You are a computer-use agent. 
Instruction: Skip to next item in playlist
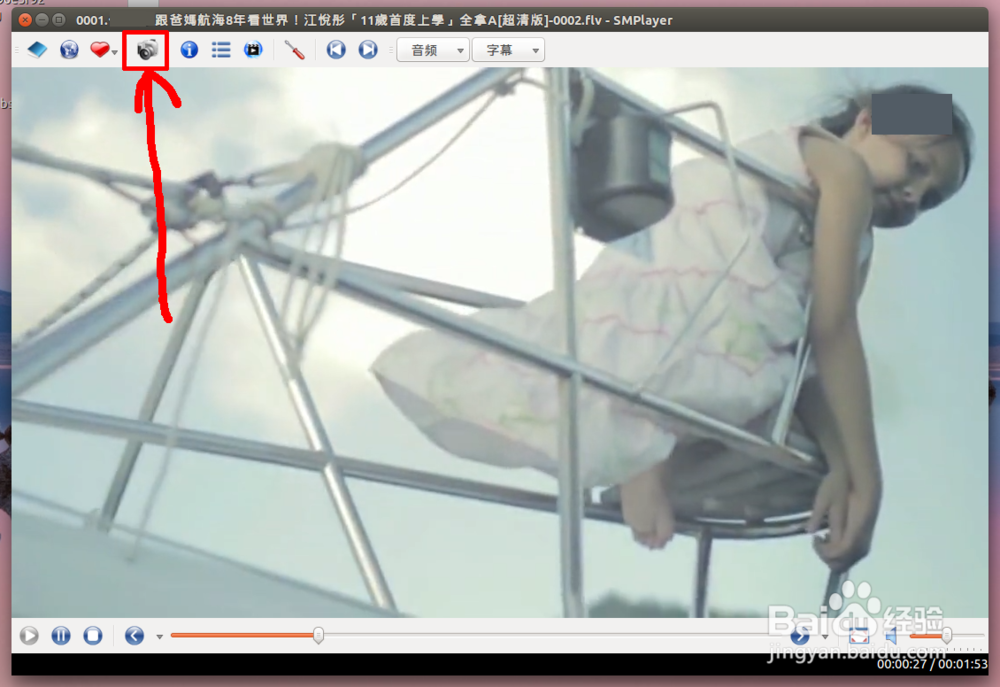tap(368, 49)
